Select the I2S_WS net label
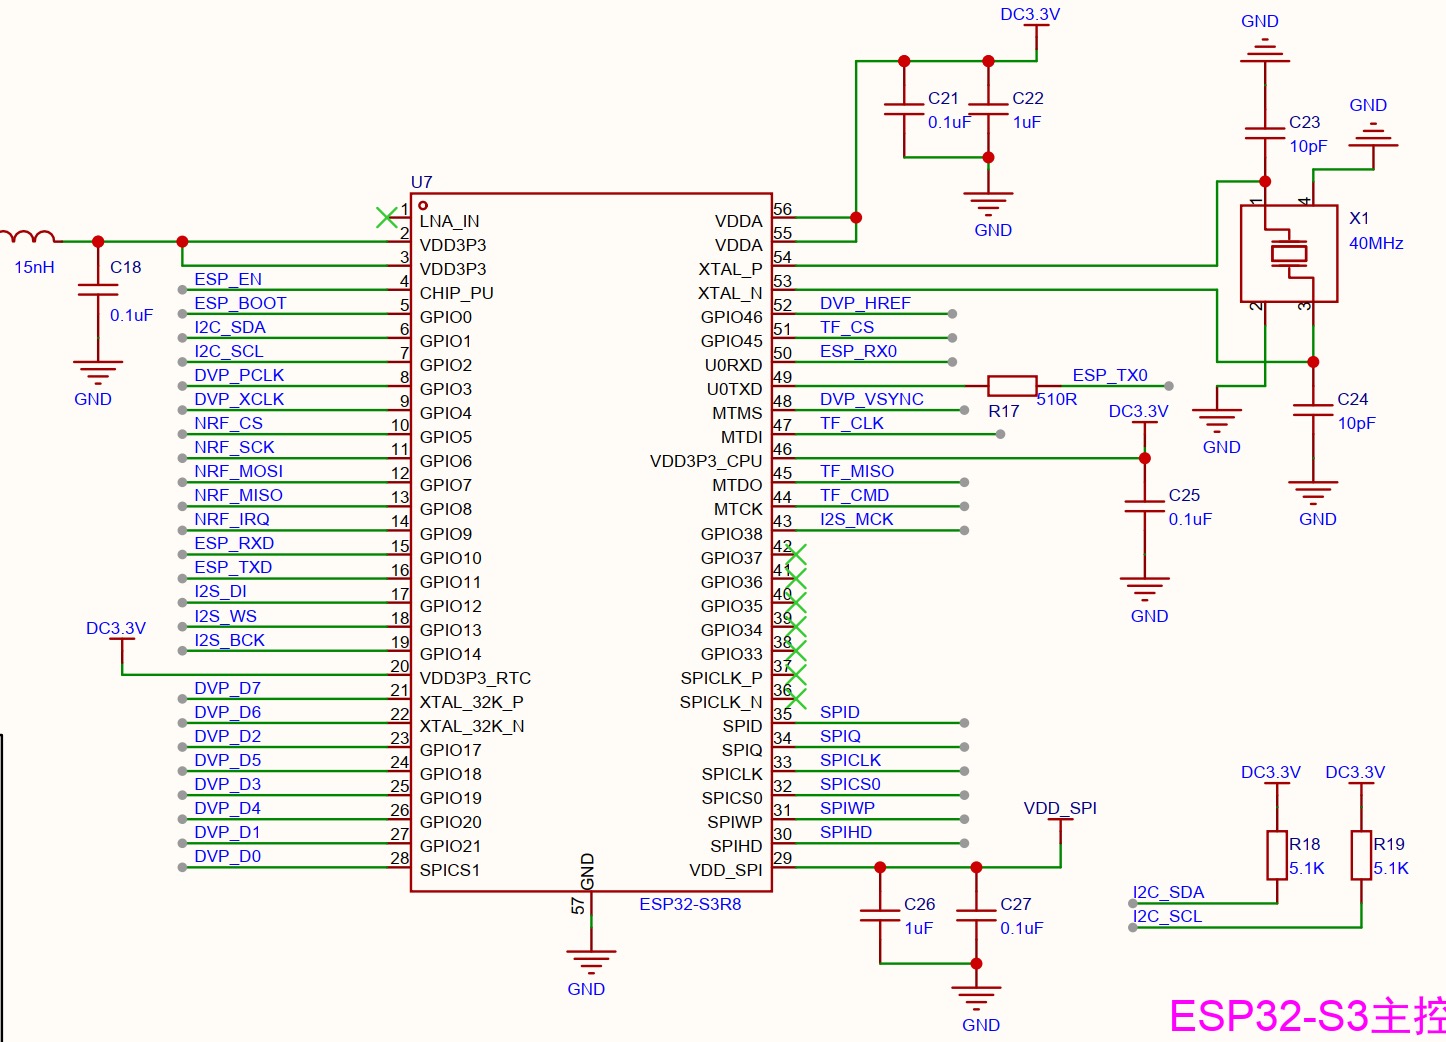This screenshot has width=1446, height=1042. [225, 616]
